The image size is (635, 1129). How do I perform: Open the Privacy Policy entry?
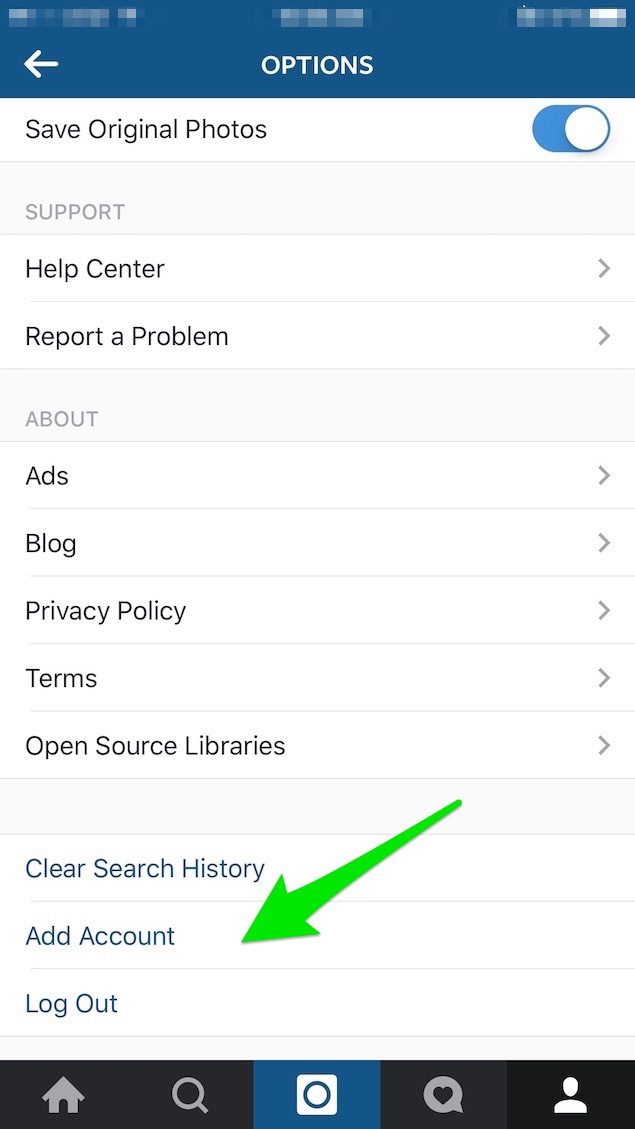point(318,611)
